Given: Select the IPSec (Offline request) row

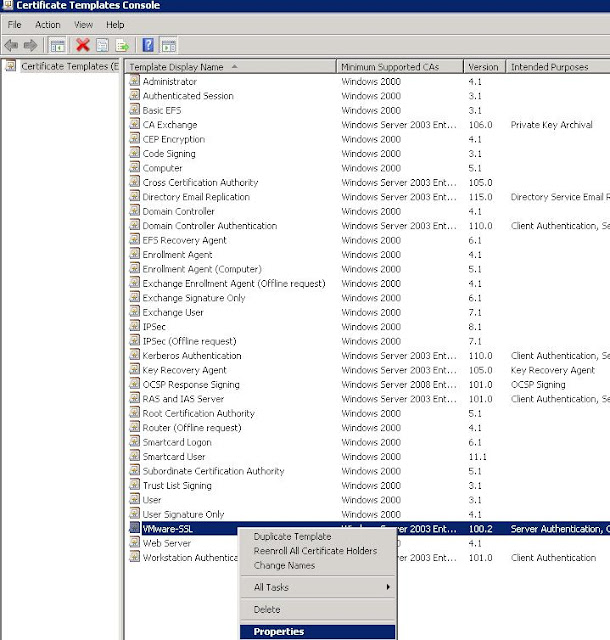Looking at the screenshot, I should (x=367, y=341).
